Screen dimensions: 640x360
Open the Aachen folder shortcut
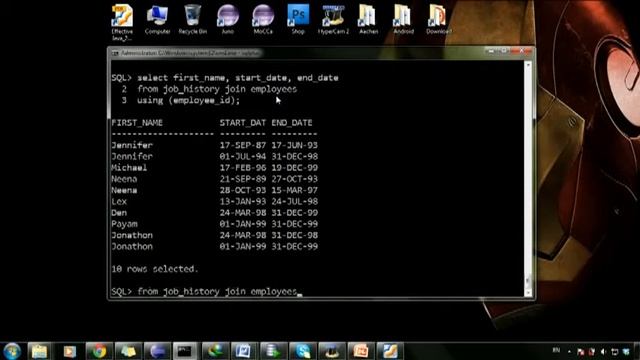coord(368,19)
